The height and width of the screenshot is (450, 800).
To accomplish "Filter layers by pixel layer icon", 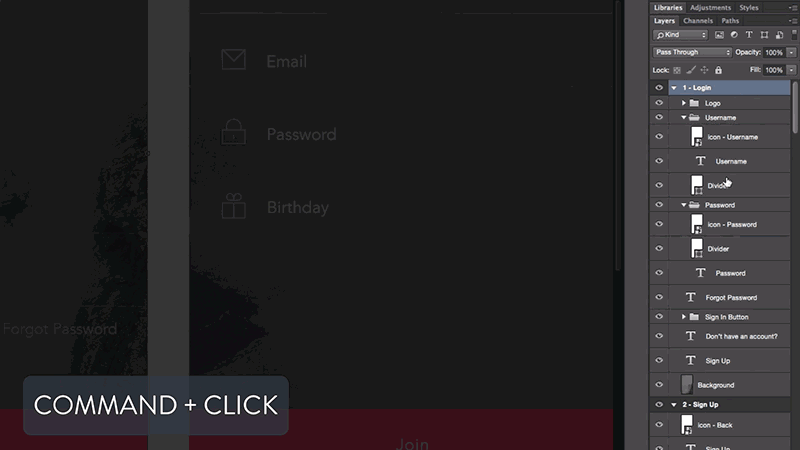I will coord(719,35).
